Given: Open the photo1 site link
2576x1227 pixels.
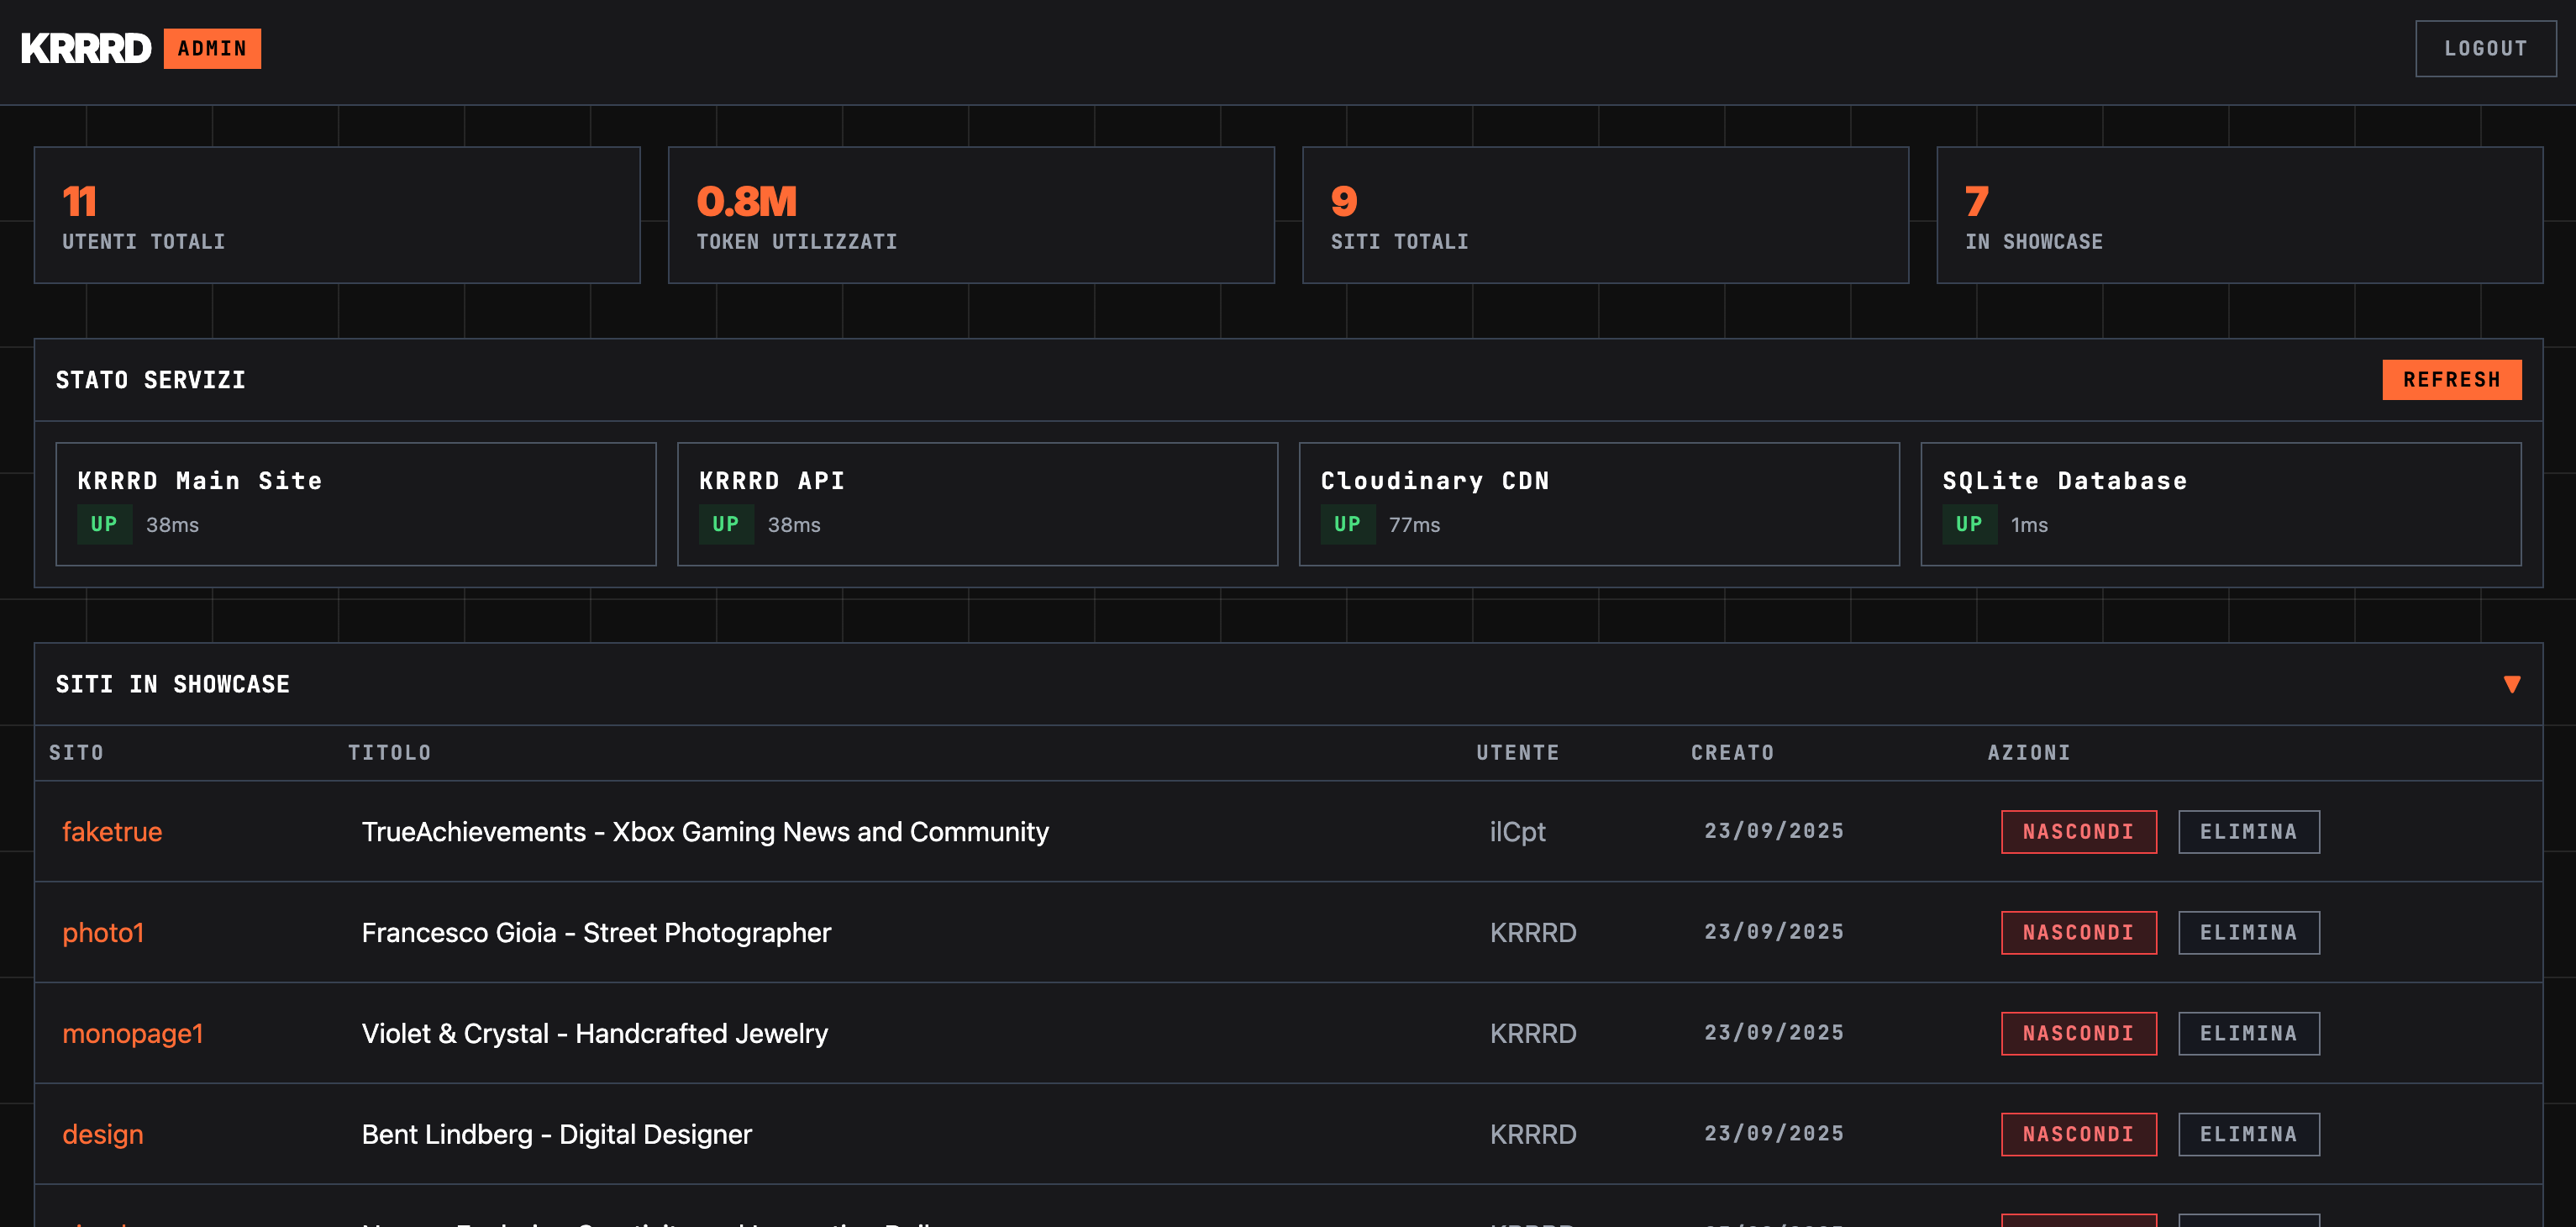Looking at the screenshot, I should pos(103,933).
